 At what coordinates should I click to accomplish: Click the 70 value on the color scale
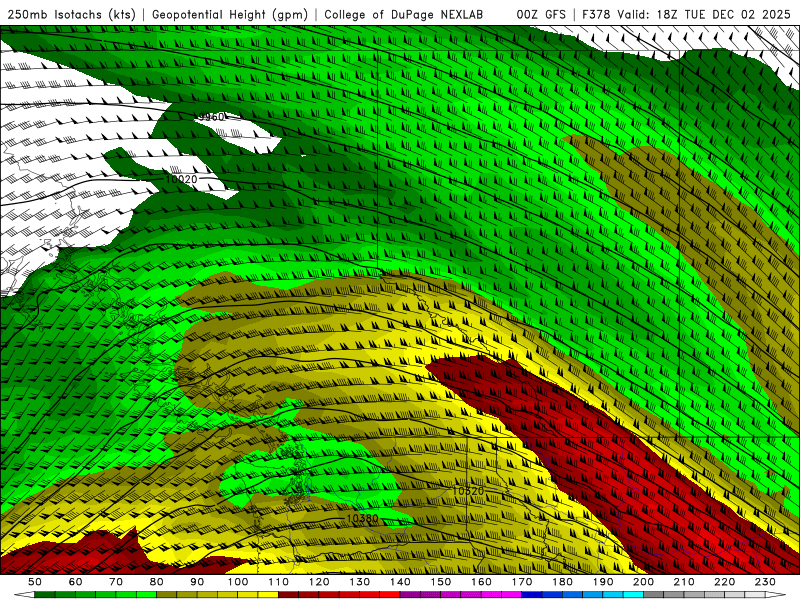point(116,582)
